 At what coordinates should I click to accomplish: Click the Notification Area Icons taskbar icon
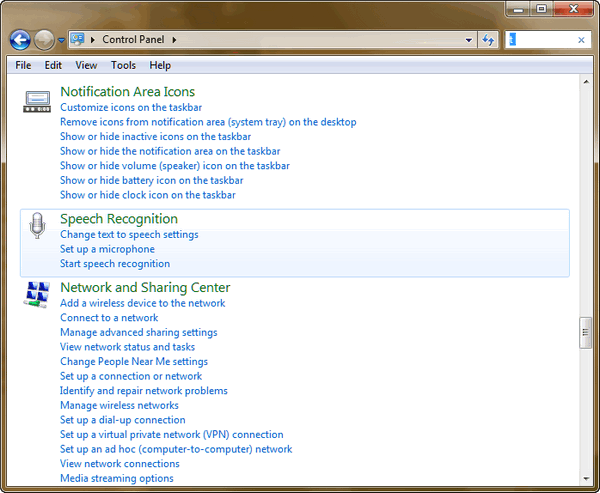[x=37, y=101]
